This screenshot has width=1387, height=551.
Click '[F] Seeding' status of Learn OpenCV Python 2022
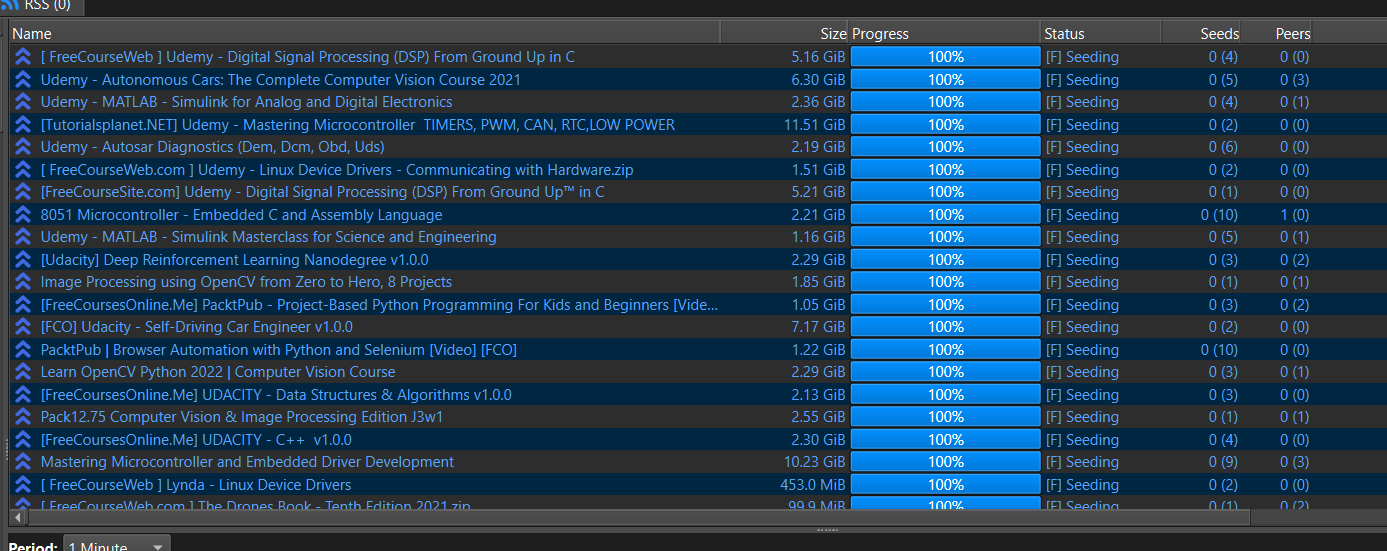pos(1082,372)
